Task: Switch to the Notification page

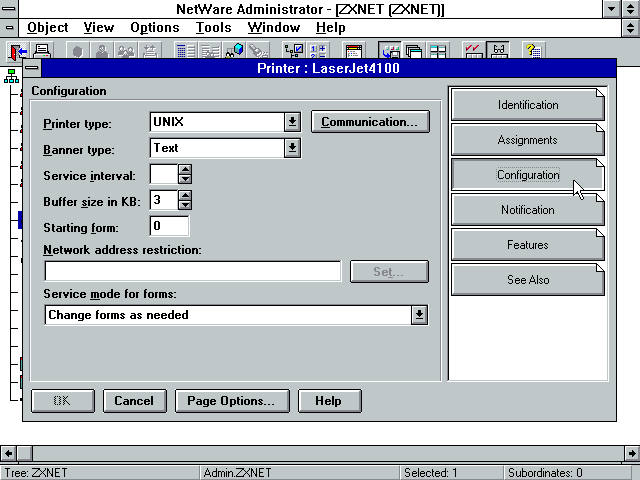Action: click(x=528, y=210)
